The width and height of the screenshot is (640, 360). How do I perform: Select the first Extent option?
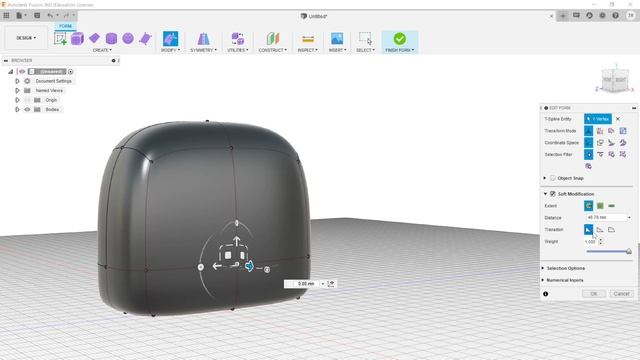point(588,206)
